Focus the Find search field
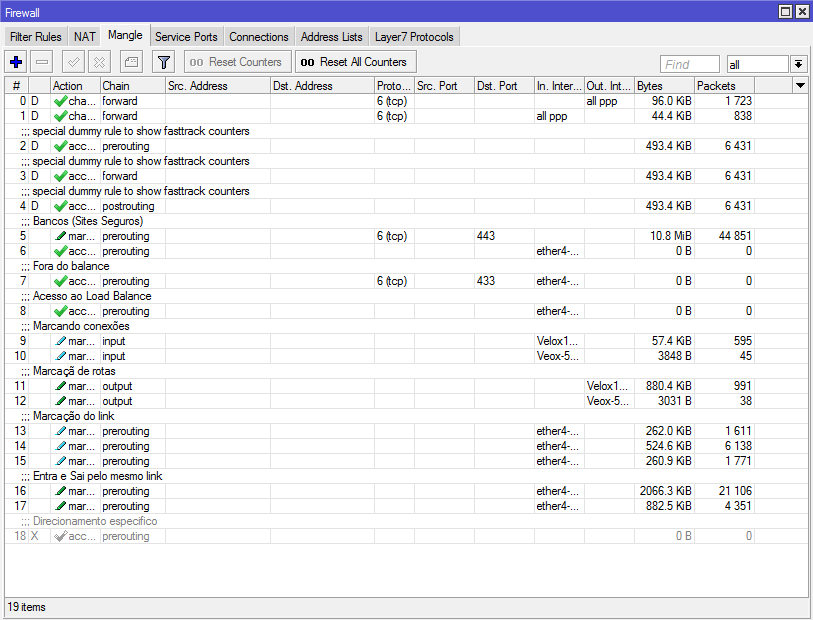Image resolution: width=813 pixels, height=620 pixels. tap(690, 64)
